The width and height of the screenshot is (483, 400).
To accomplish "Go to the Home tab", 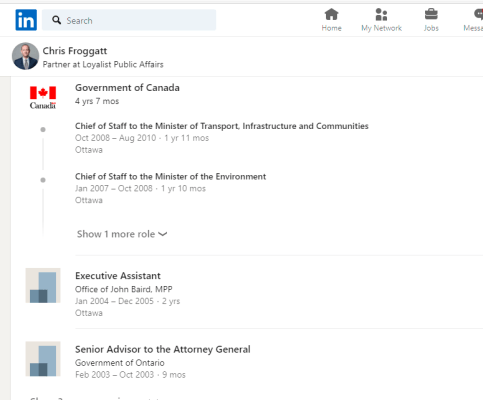I will (x=331, y=20).
